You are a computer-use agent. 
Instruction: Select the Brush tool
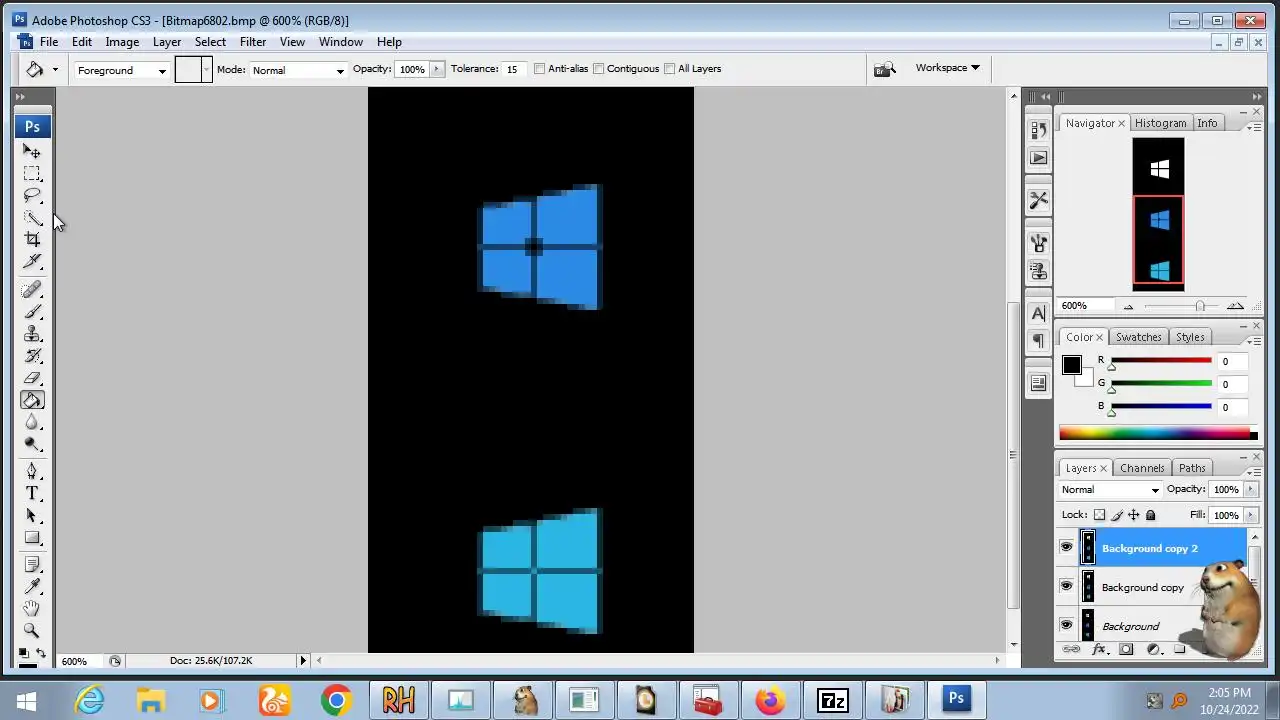32,312
